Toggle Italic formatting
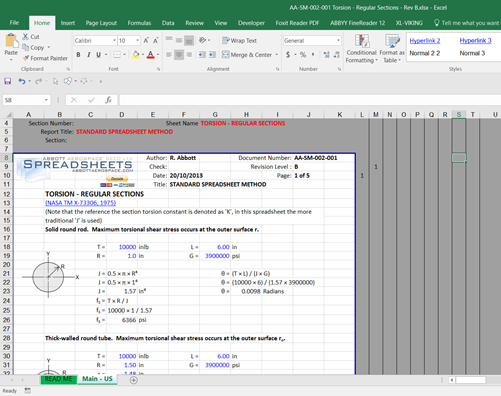Image resolution: width=501 pixels, height=396 pixels. pos(88,55)
